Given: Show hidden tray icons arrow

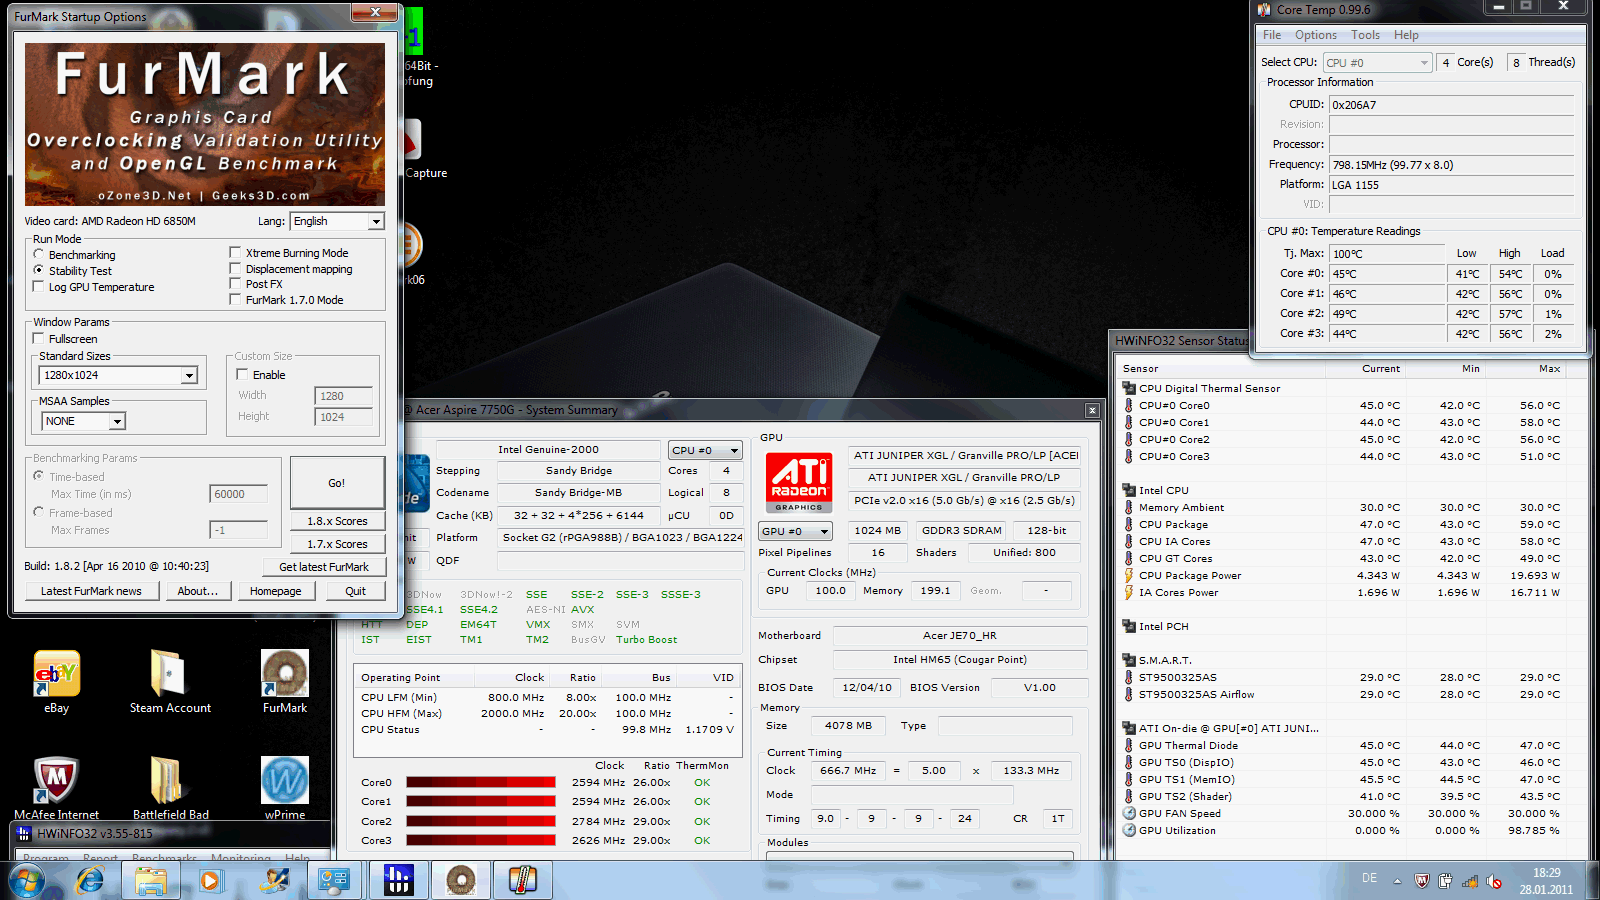Looking at the screenshot, I should (1397, 881).
